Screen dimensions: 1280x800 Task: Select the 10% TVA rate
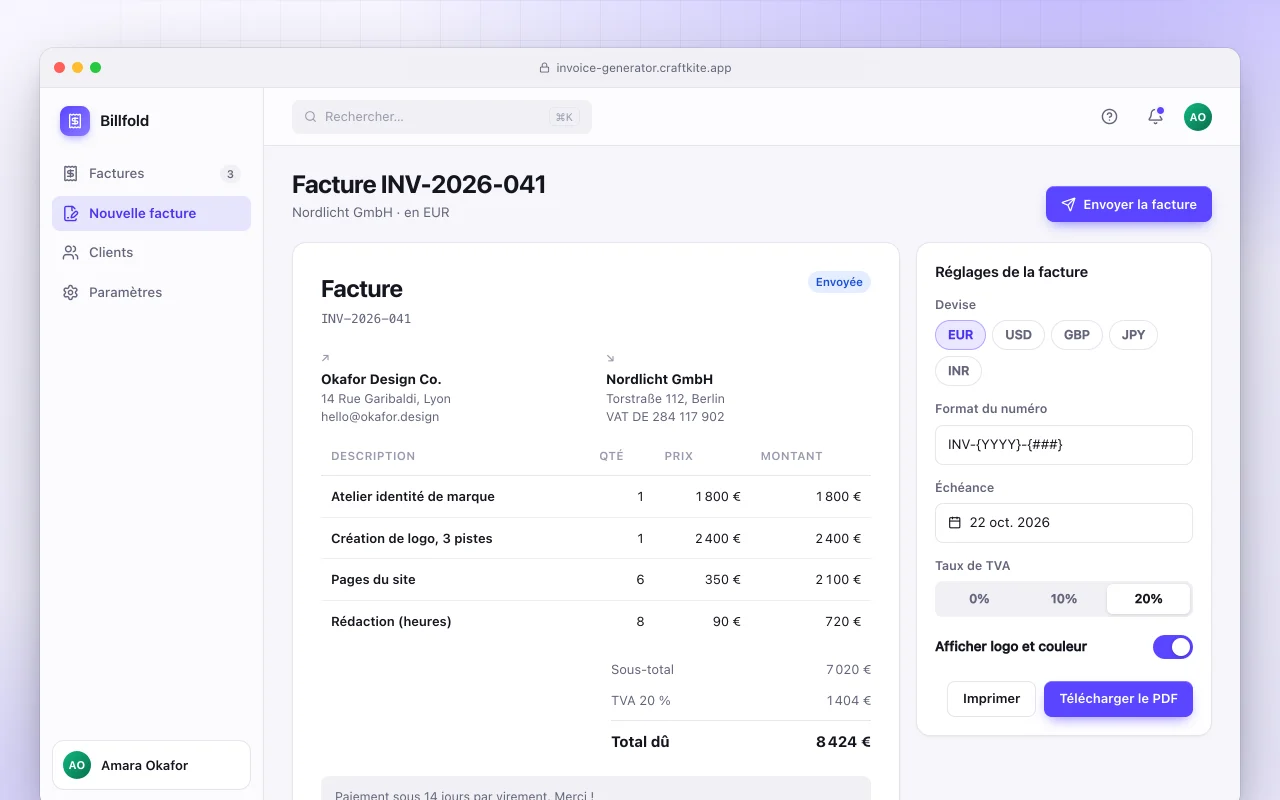point(1064,599)
